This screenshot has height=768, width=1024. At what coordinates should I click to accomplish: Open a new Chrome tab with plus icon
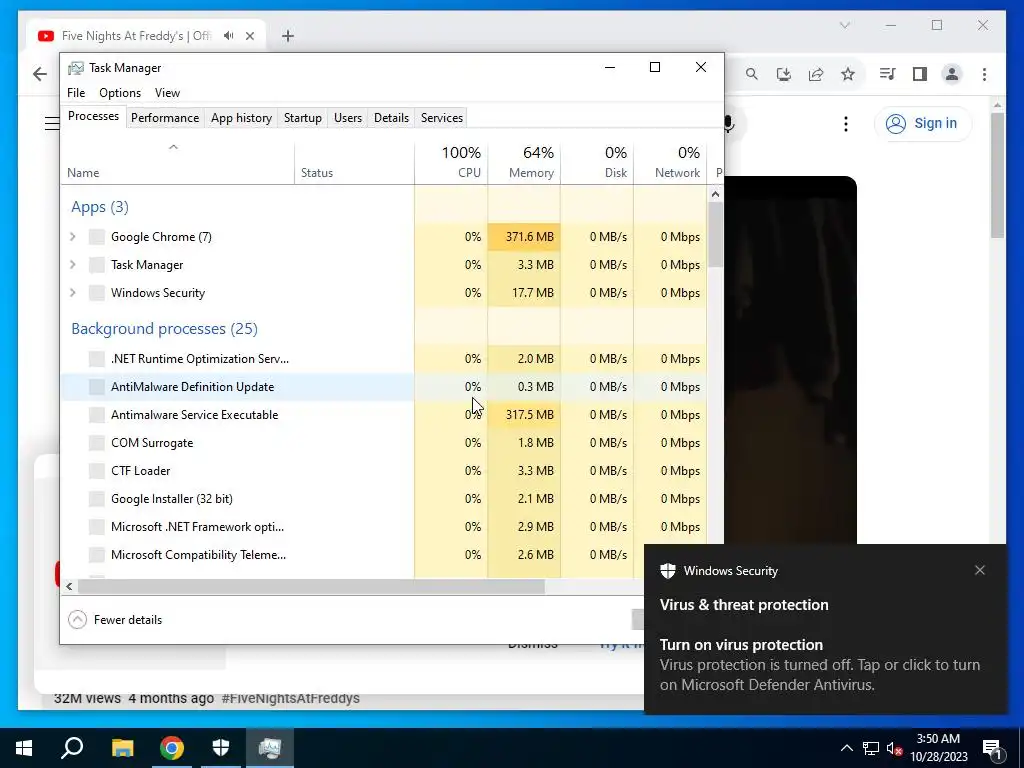pyautogui.click(x=288, y=36)
